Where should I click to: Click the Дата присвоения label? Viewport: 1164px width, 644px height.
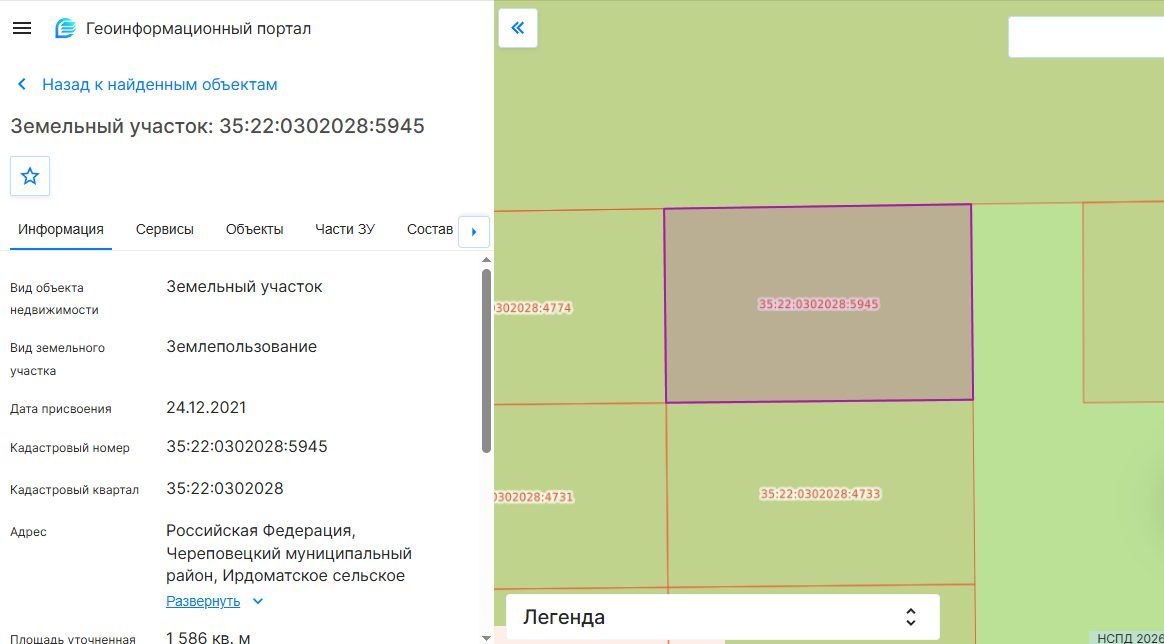point(61,409)
